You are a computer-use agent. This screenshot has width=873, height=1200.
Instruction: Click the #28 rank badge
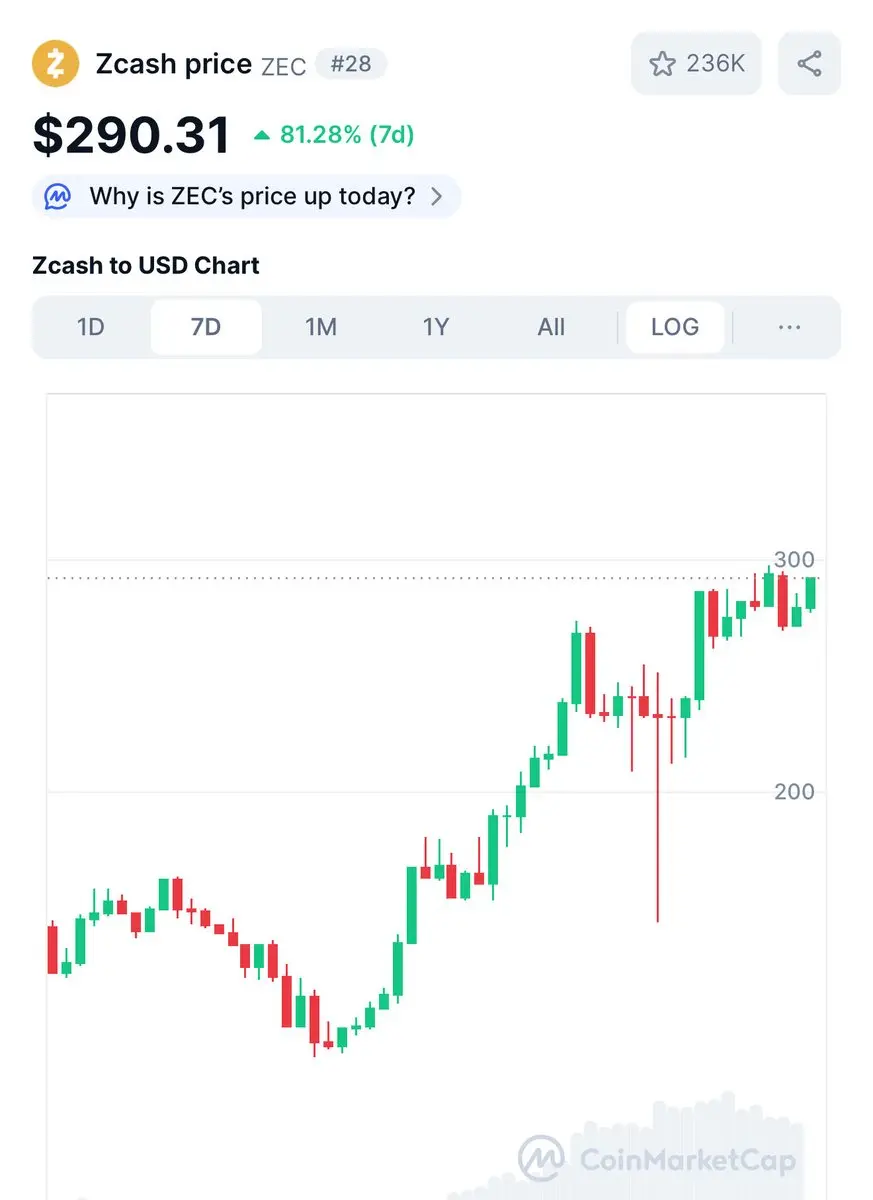(350, 64)
